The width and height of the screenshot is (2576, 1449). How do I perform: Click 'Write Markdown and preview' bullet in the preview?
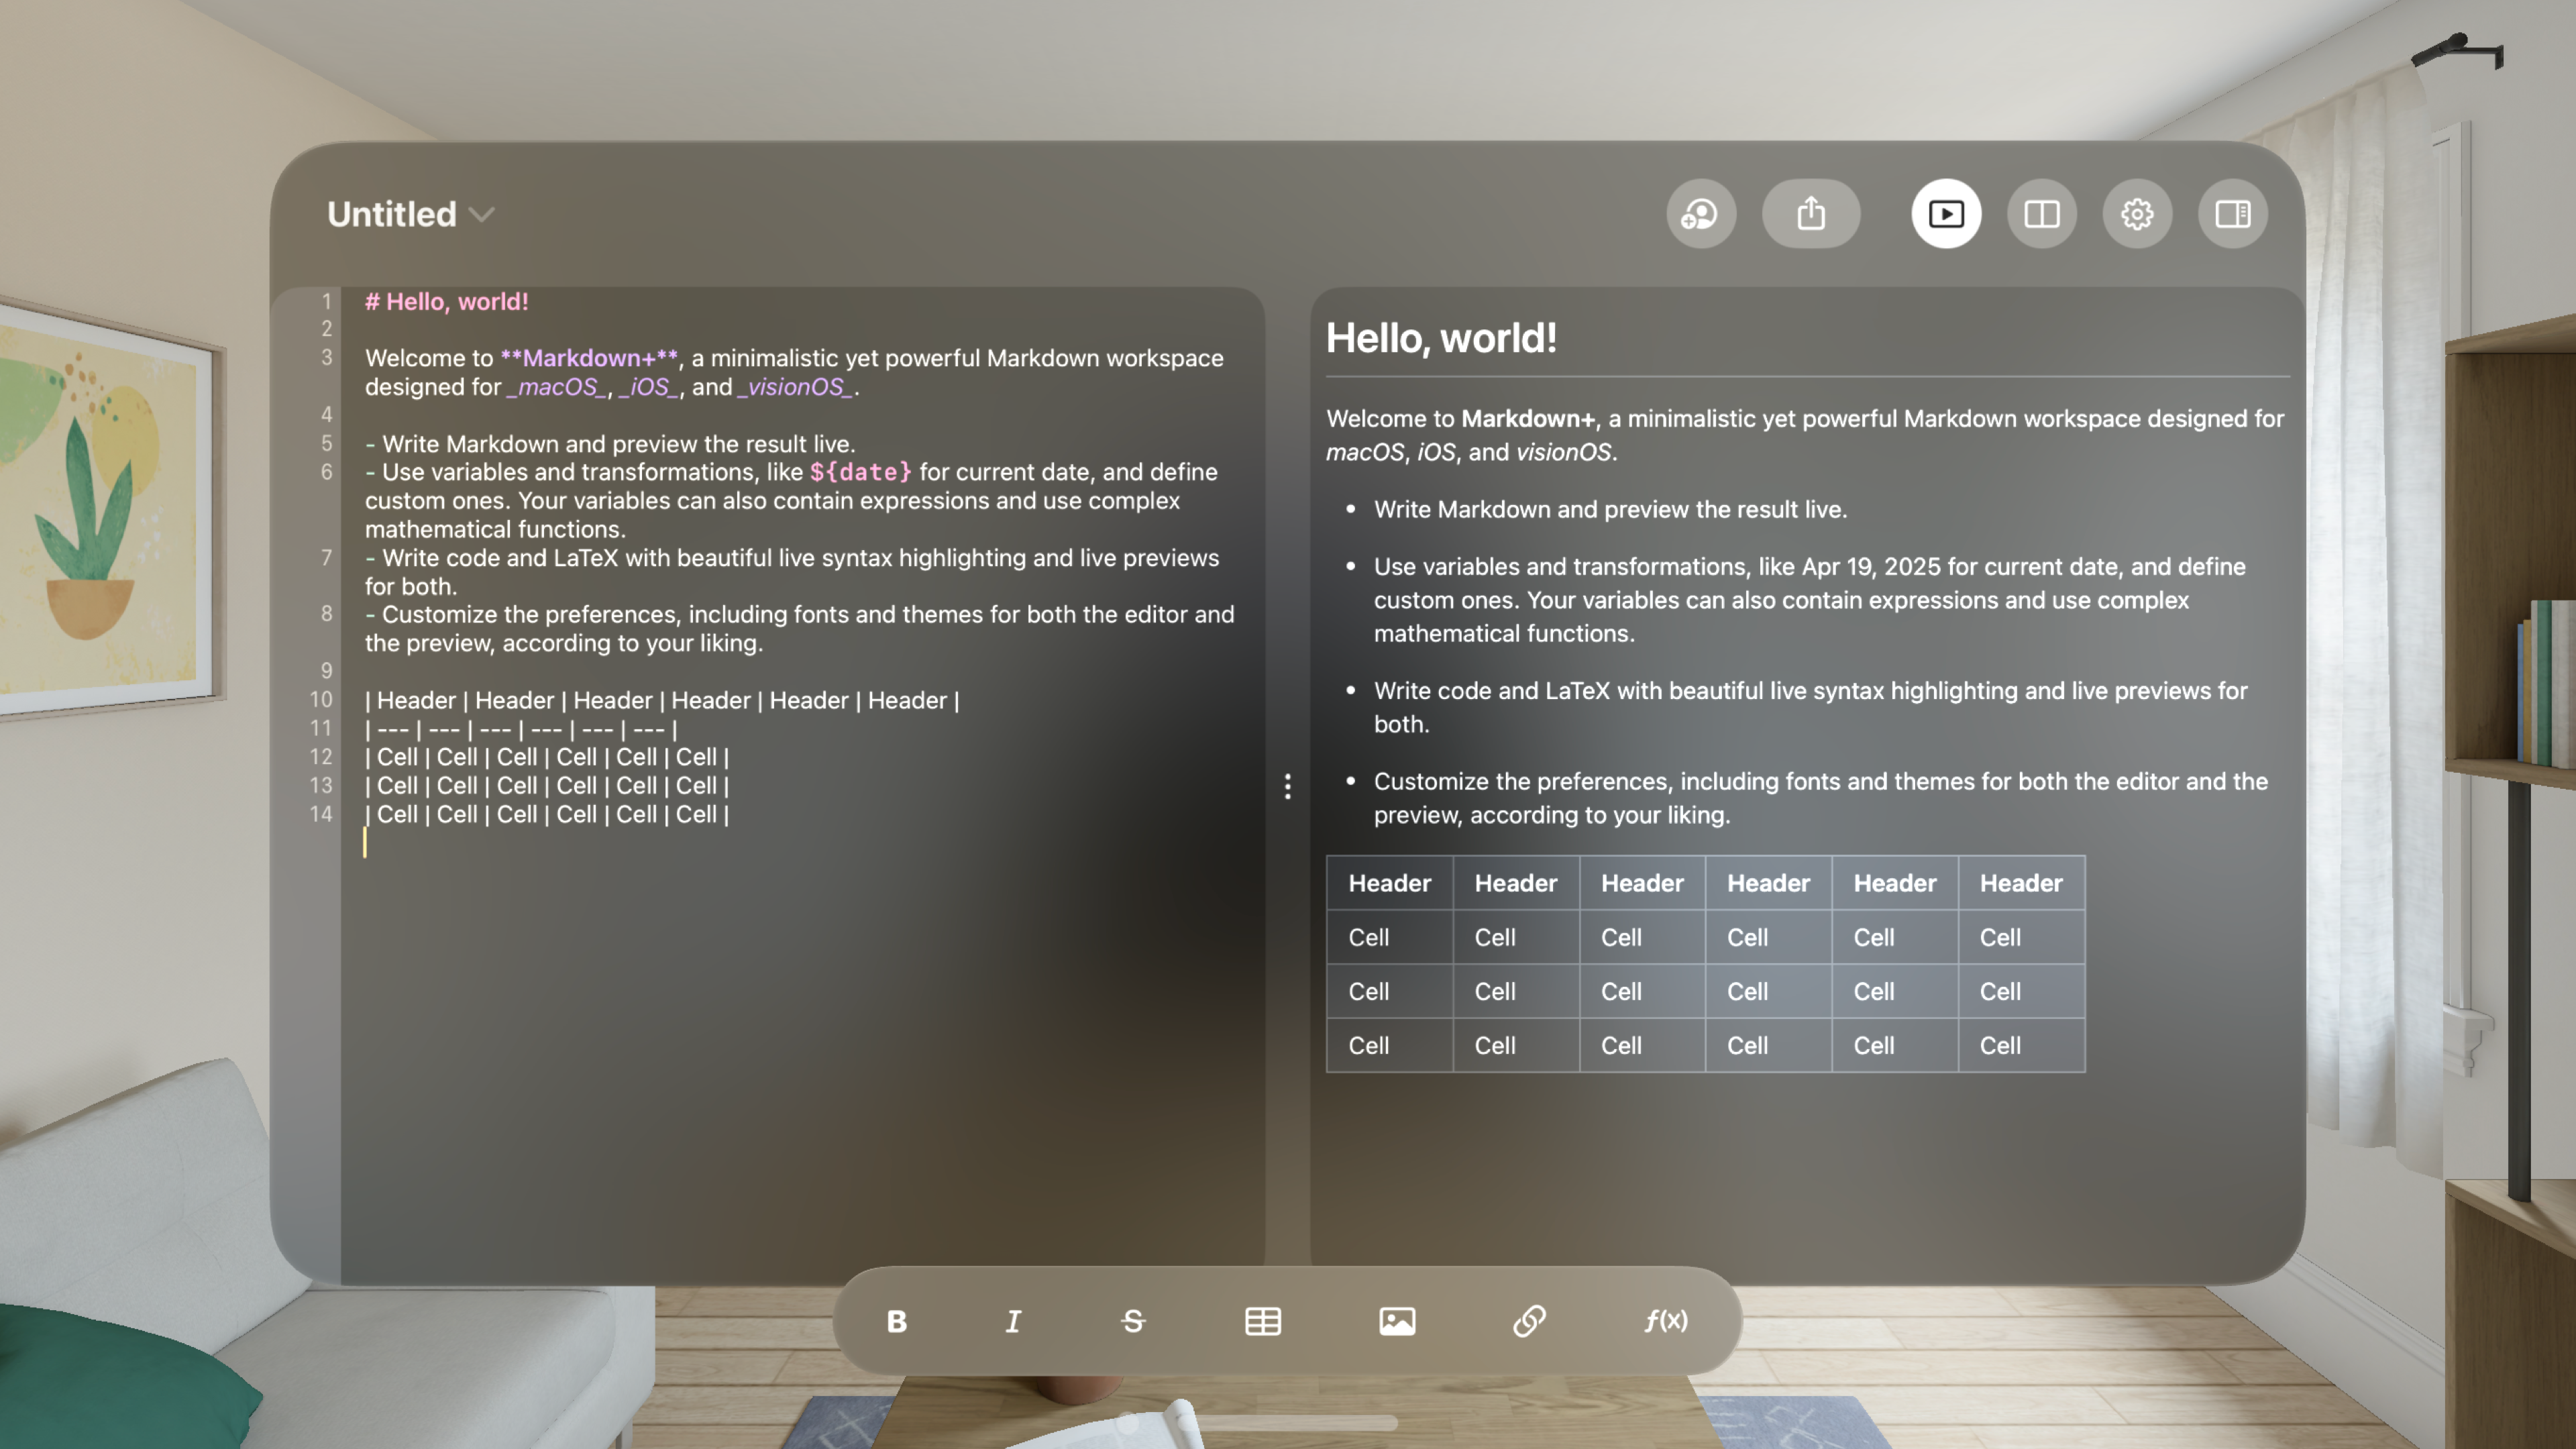point(1610,509)
